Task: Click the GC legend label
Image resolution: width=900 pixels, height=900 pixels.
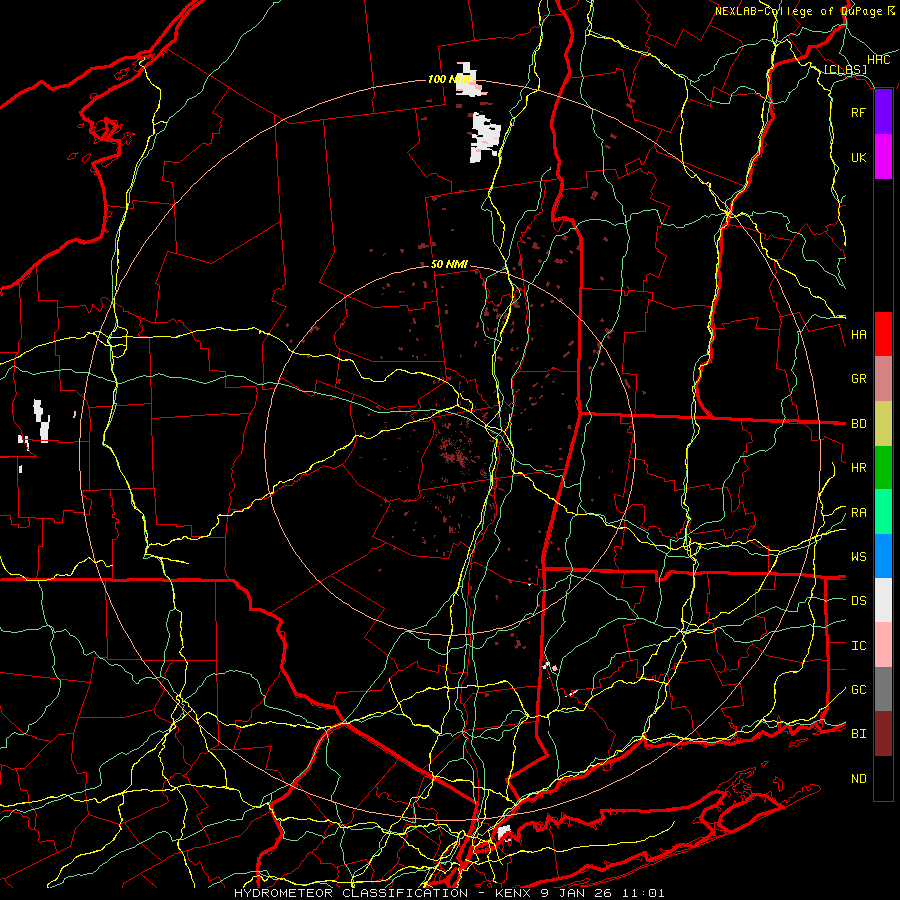Action: [x=859, y=689]
